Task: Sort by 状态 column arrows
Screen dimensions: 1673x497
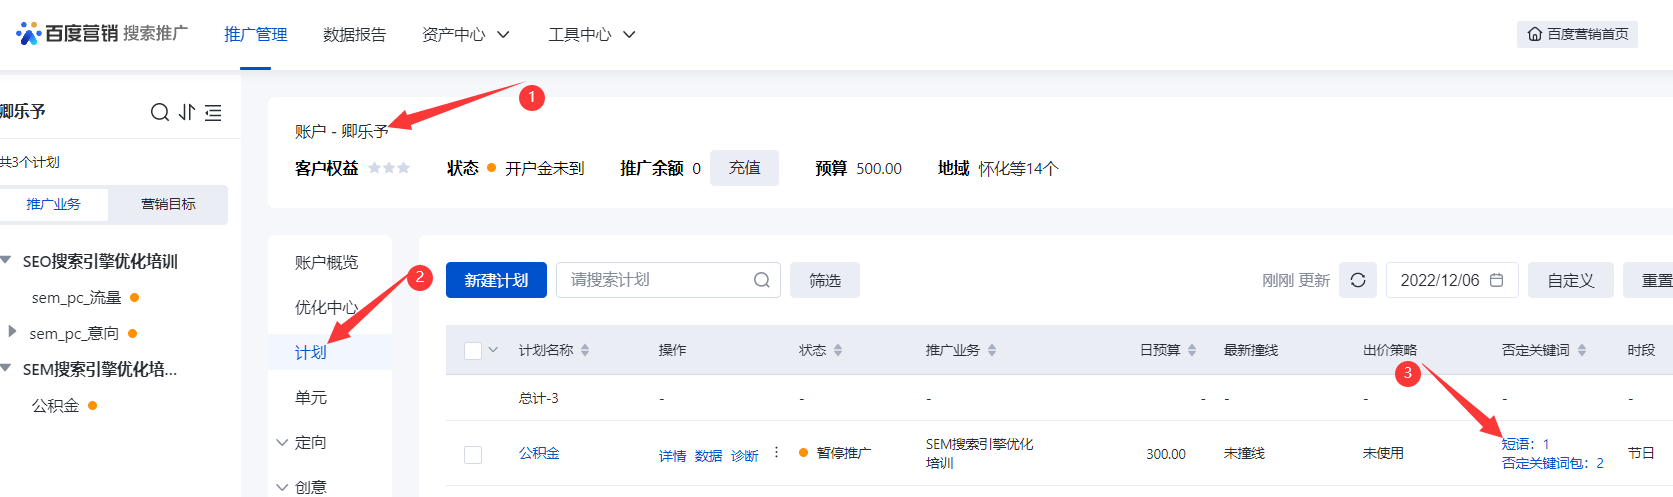Action: (x=838, y=350)
